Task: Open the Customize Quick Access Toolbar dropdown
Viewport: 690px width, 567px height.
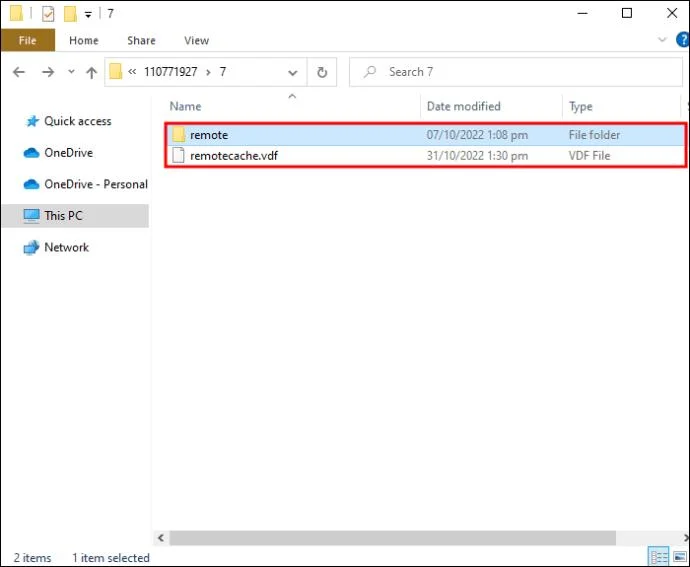Action: pos(88,15)
